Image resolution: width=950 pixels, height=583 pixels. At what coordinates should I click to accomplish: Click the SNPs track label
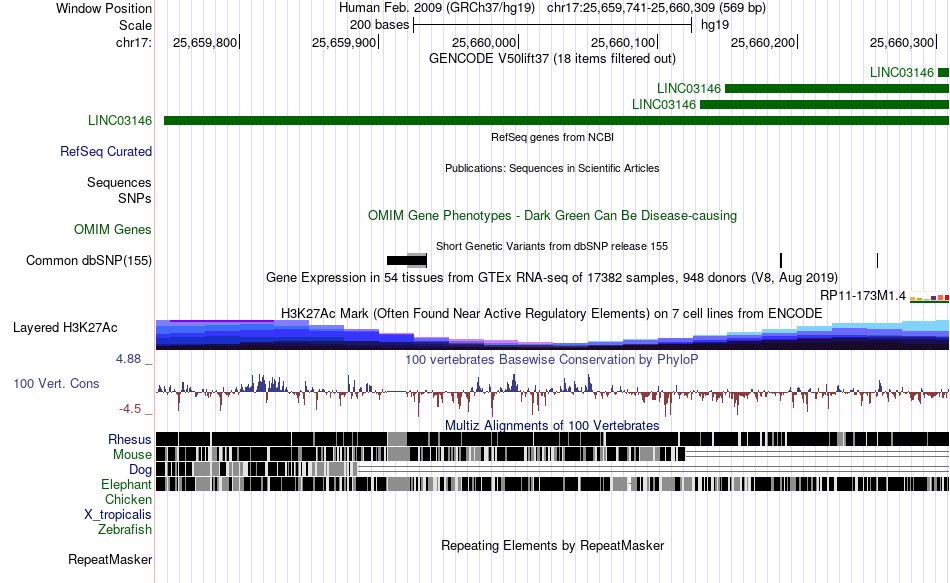135,198
